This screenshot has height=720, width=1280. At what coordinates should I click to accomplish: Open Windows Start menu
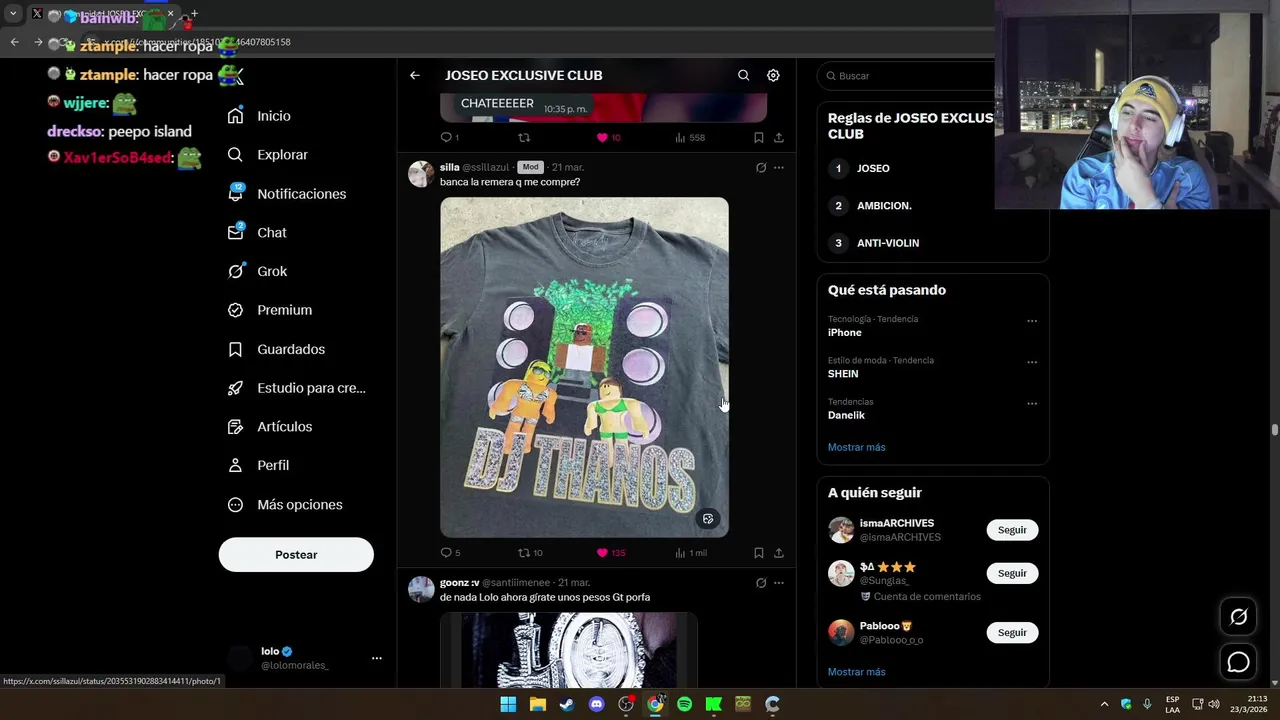click(508, 704)
